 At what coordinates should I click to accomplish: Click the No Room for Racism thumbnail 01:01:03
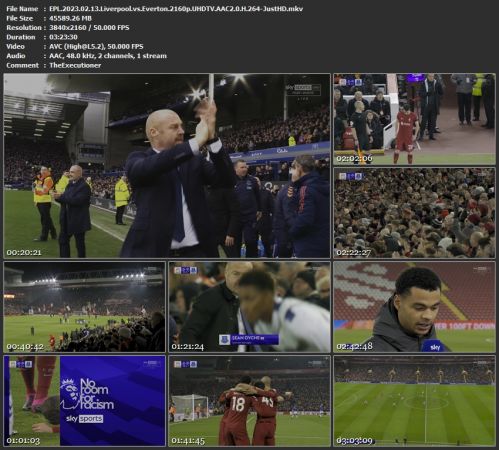coord(84,401)
